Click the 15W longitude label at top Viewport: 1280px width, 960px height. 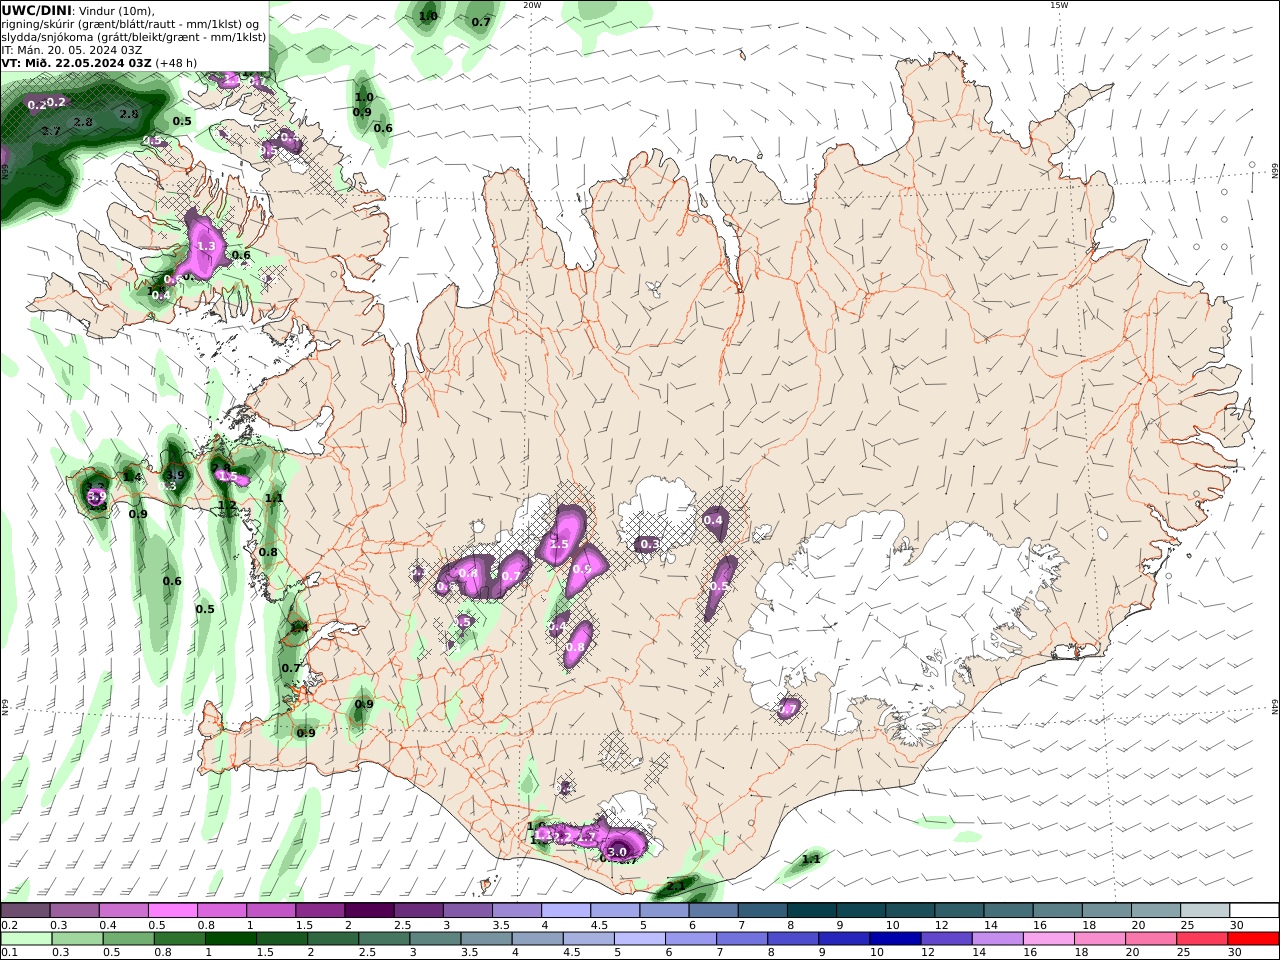pos(1059,5)
